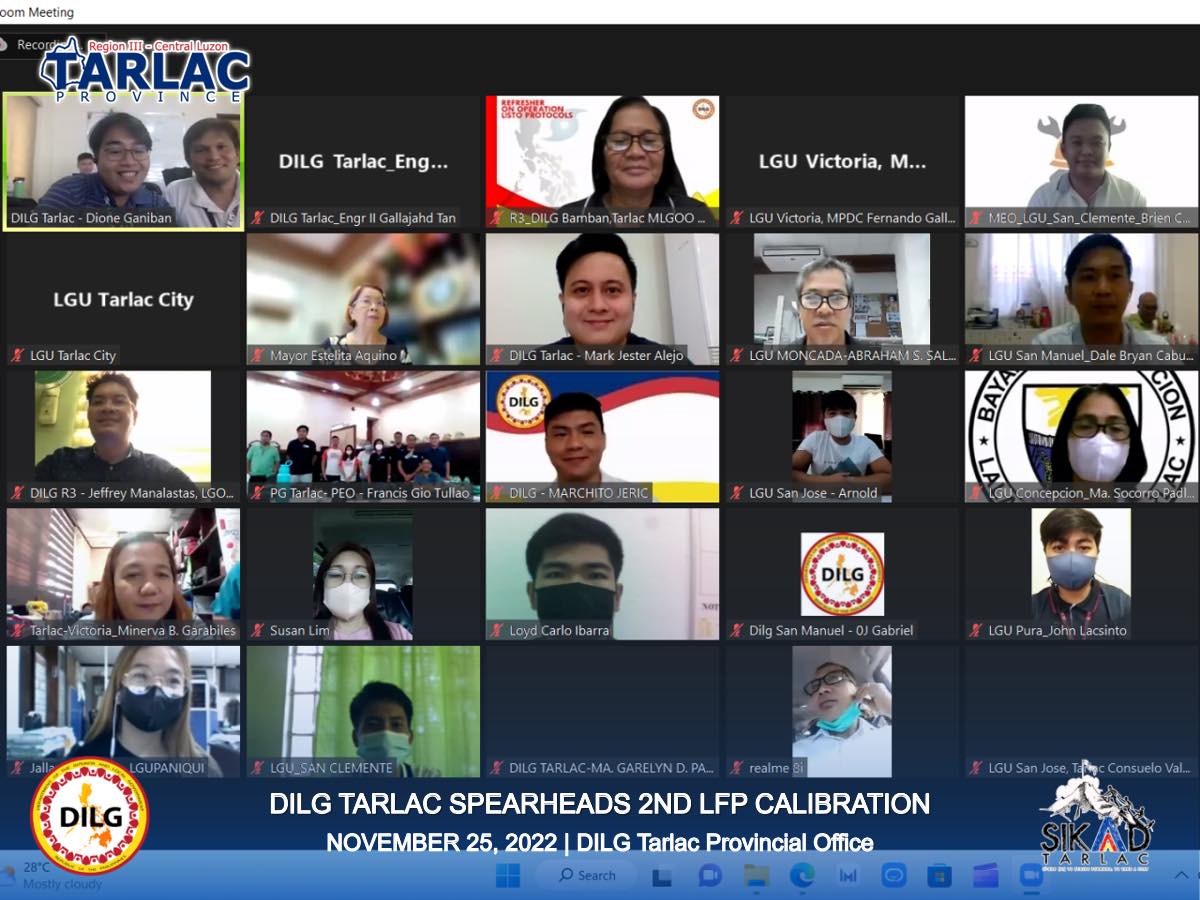Click the large 'LGU Tarlac City' placeholder text
Image resolution: width=1200 pixels, height=900 pixels.
(123, 299)
